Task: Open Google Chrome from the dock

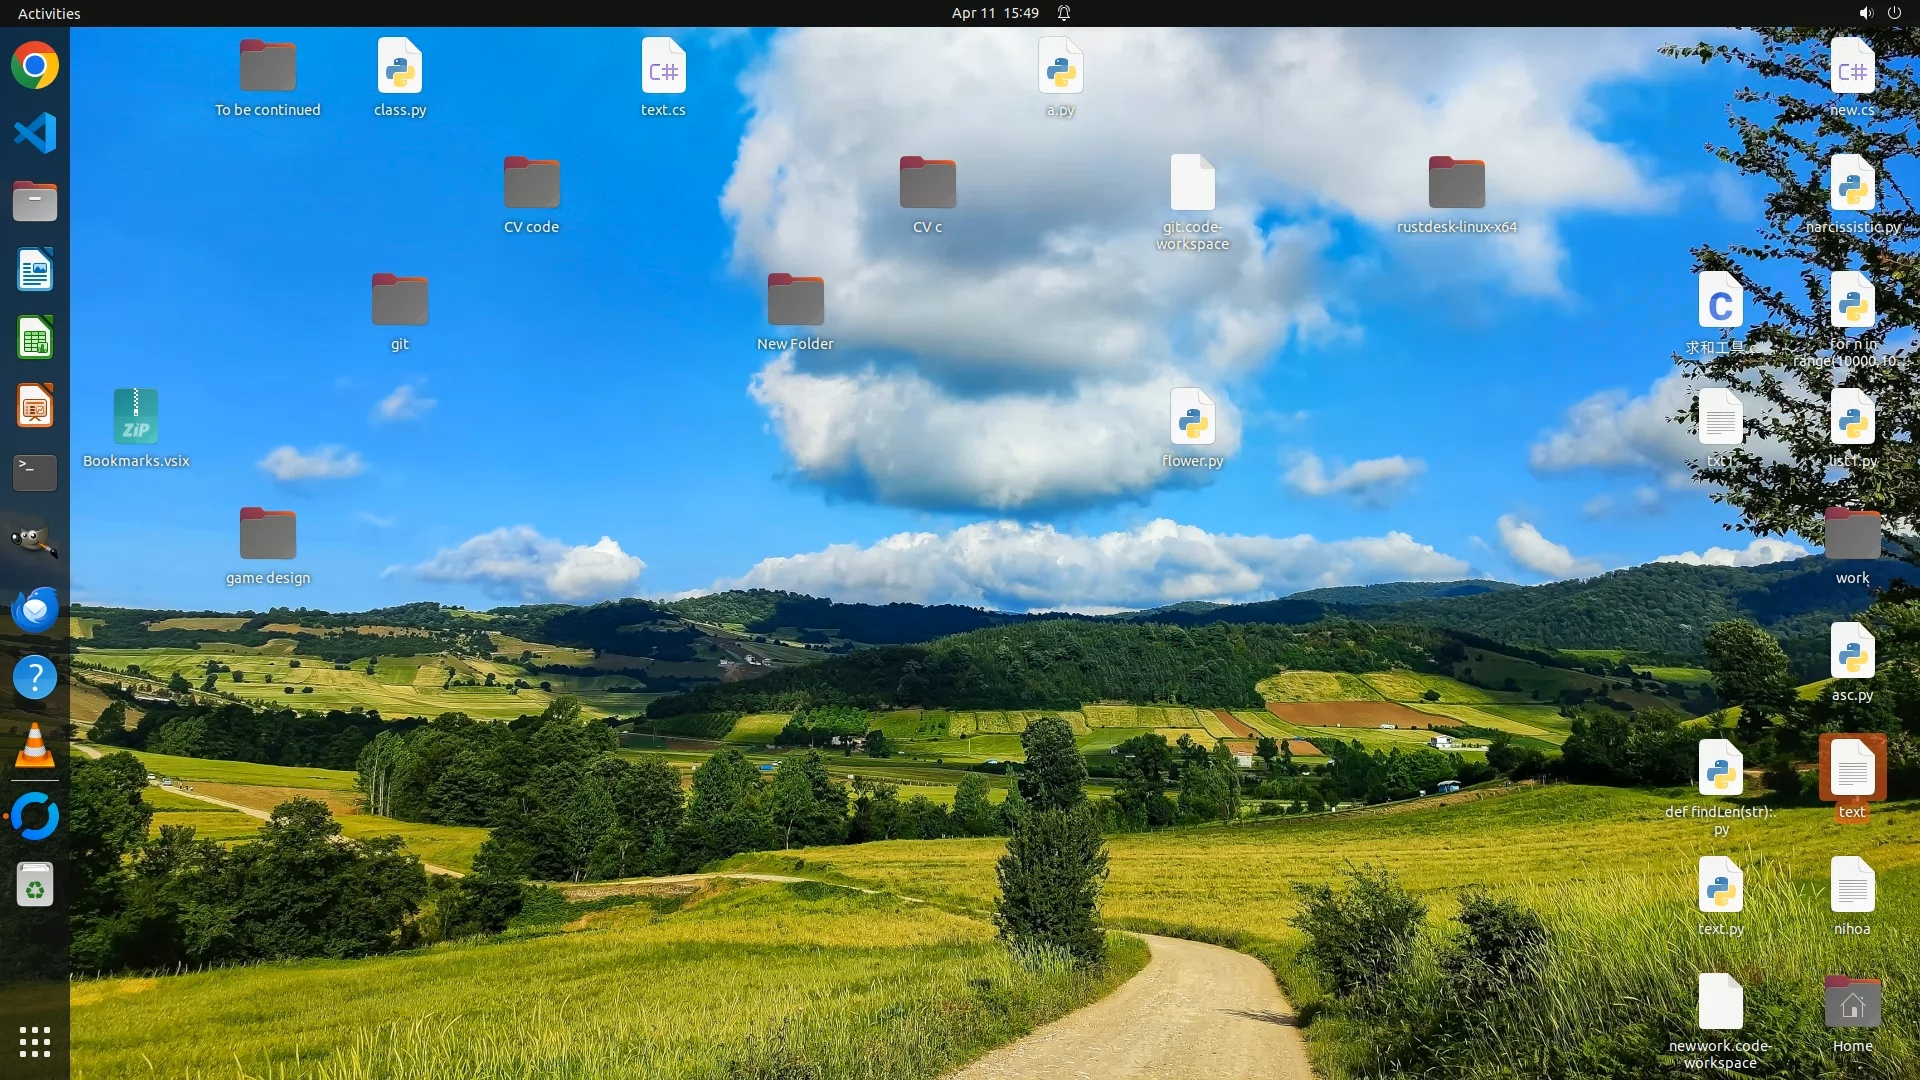Action: (x=35, y=66)
